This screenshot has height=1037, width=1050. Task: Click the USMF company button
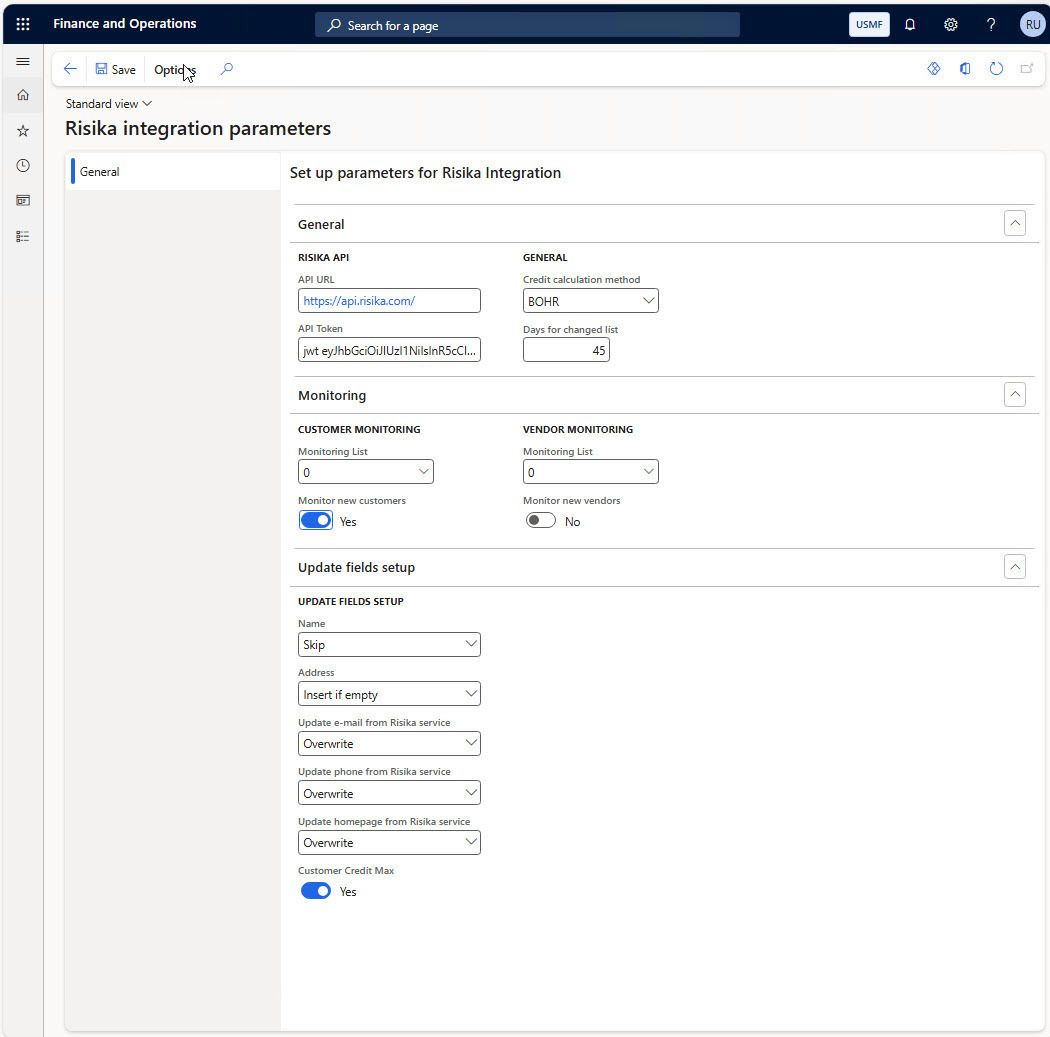coord(869,25)
